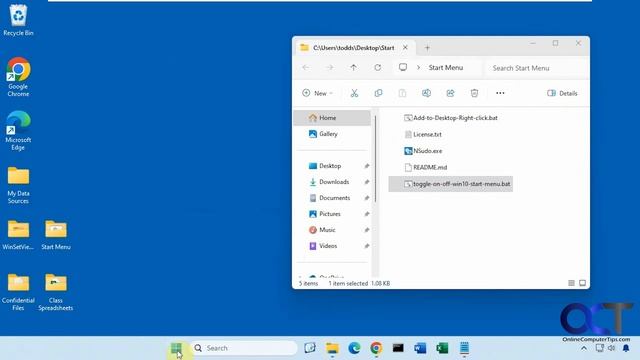
Task: Click the Windows Start button
Action: 176,348
